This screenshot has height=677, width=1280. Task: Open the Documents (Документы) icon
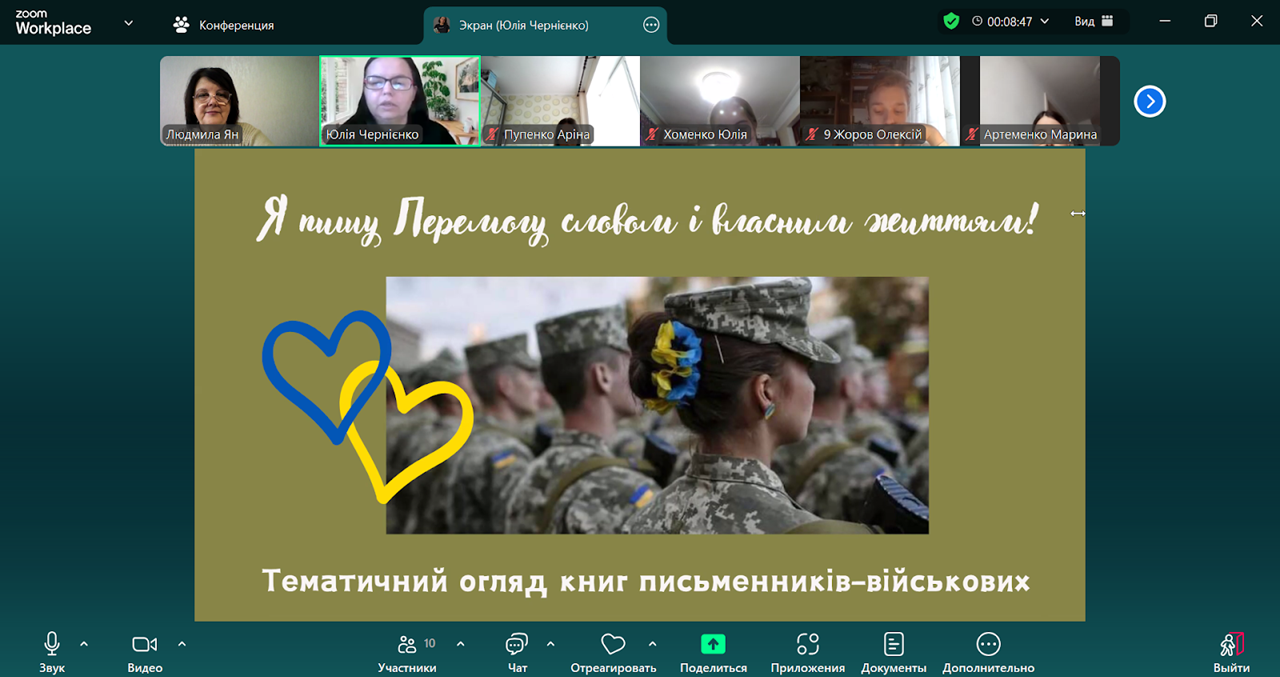[x=894, y=644]
